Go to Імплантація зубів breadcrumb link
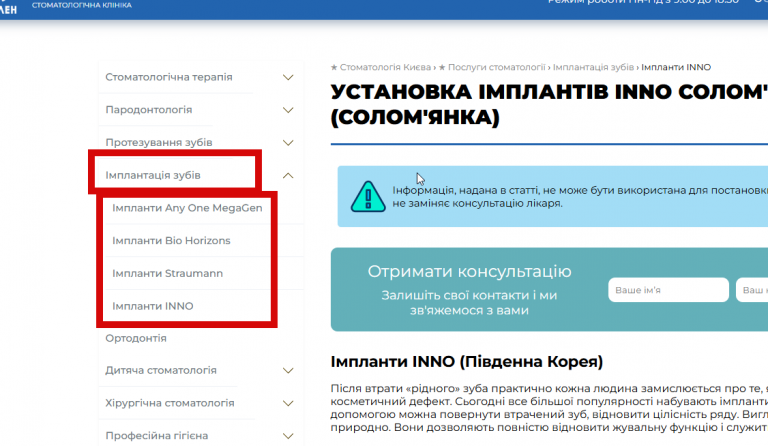The image size is (768, 446). [593, 67]
